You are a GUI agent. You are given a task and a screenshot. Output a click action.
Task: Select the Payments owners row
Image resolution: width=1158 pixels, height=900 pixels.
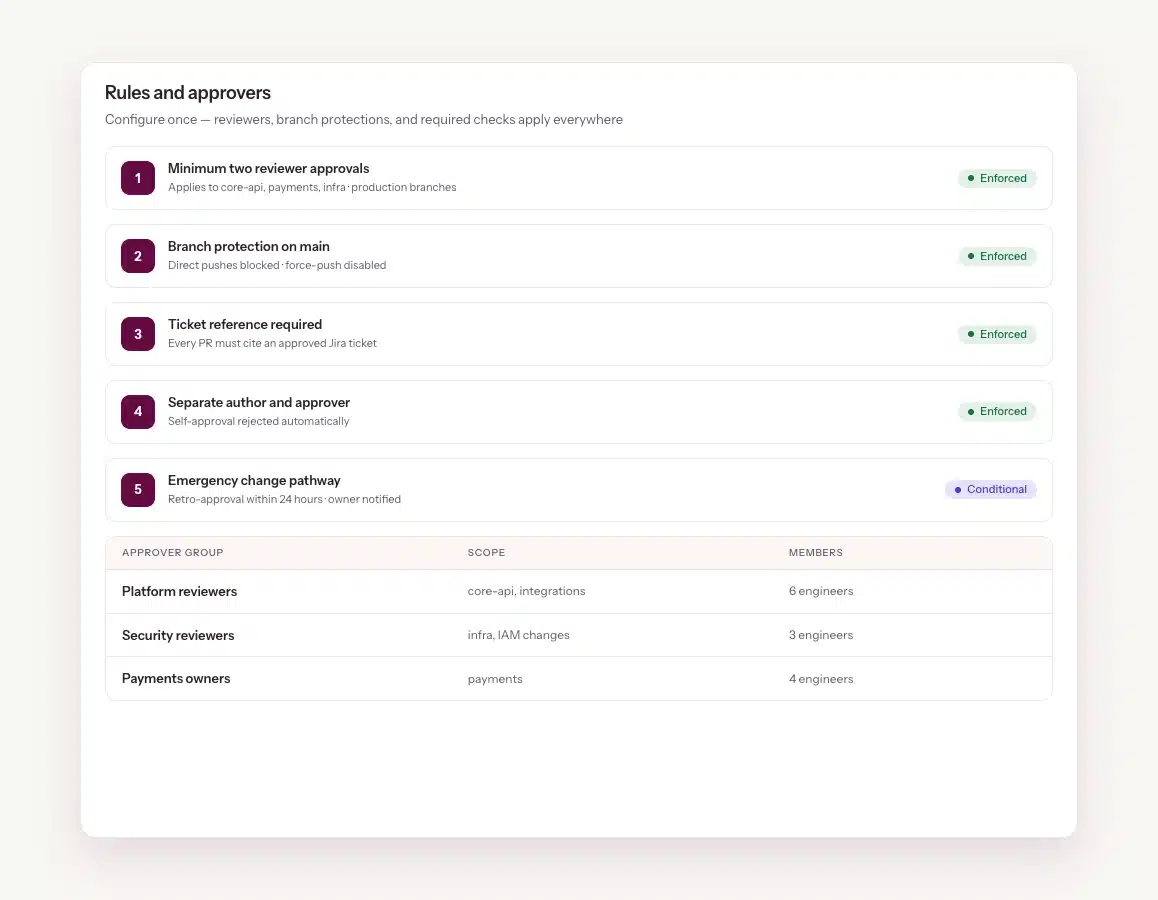(x=579, y=679)
